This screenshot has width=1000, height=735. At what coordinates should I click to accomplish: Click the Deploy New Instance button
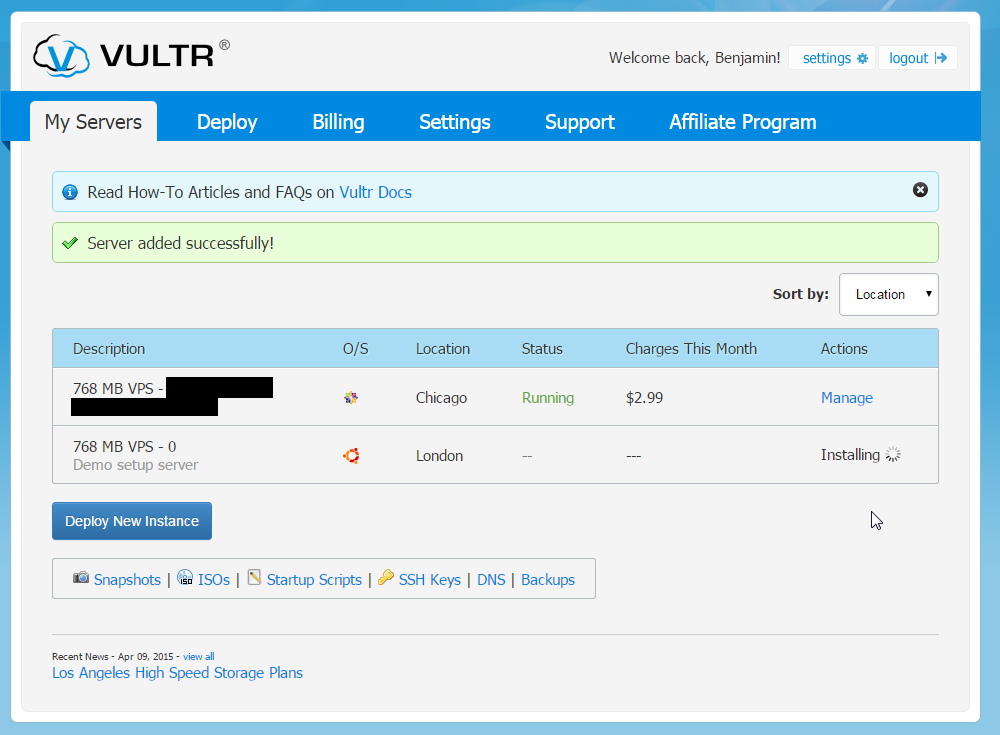[132, 521]
